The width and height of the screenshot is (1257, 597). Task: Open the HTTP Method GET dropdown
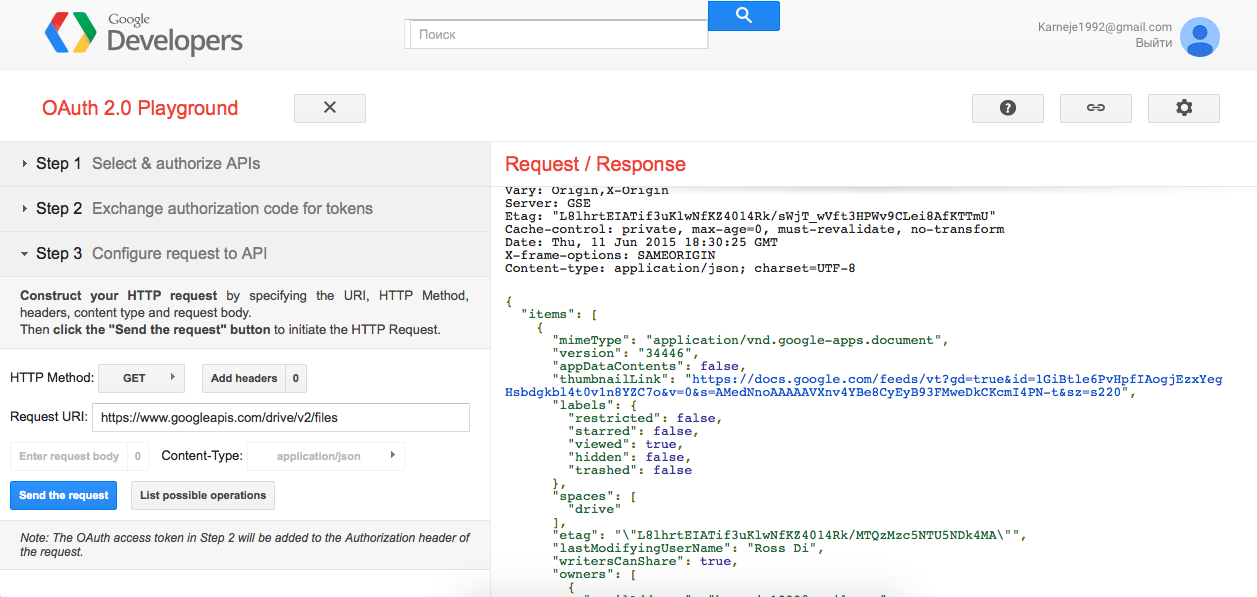coord(141,378)
